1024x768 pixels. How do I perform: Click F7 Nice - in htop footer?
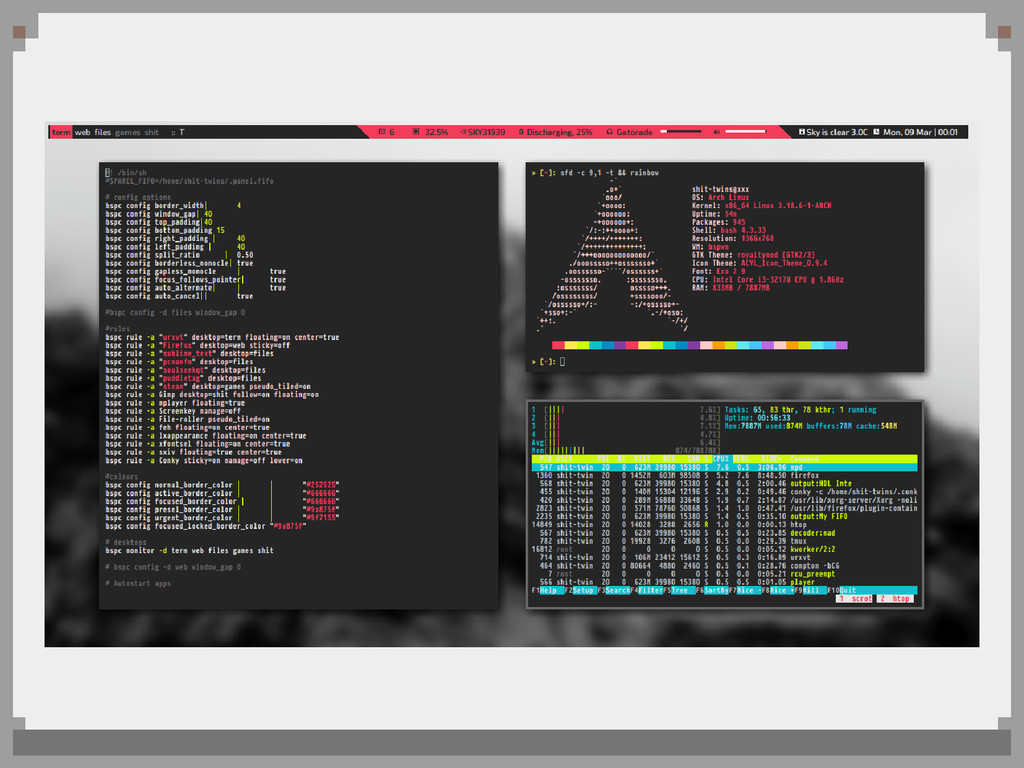pos(744,590)
